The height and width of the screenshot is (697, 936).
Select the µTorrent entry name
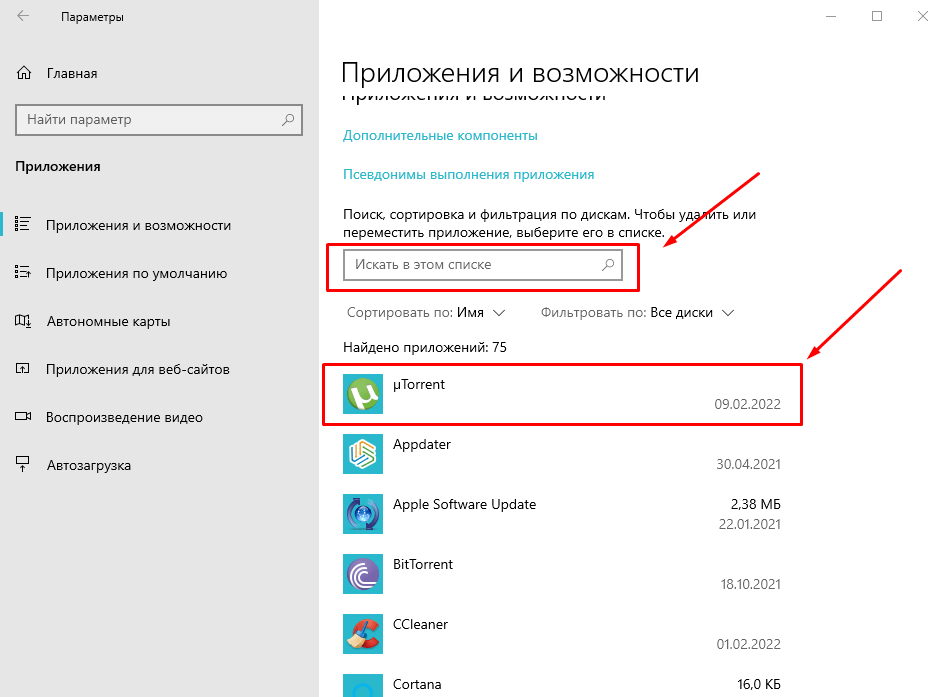(418, 384)
